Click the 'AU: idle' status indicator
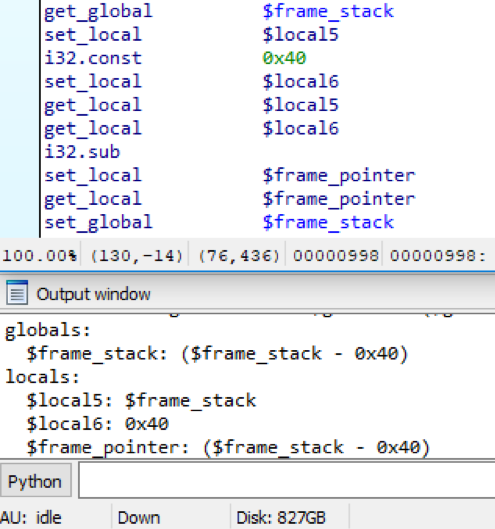The width and height of the screenshot is (495, 529). 31,518
